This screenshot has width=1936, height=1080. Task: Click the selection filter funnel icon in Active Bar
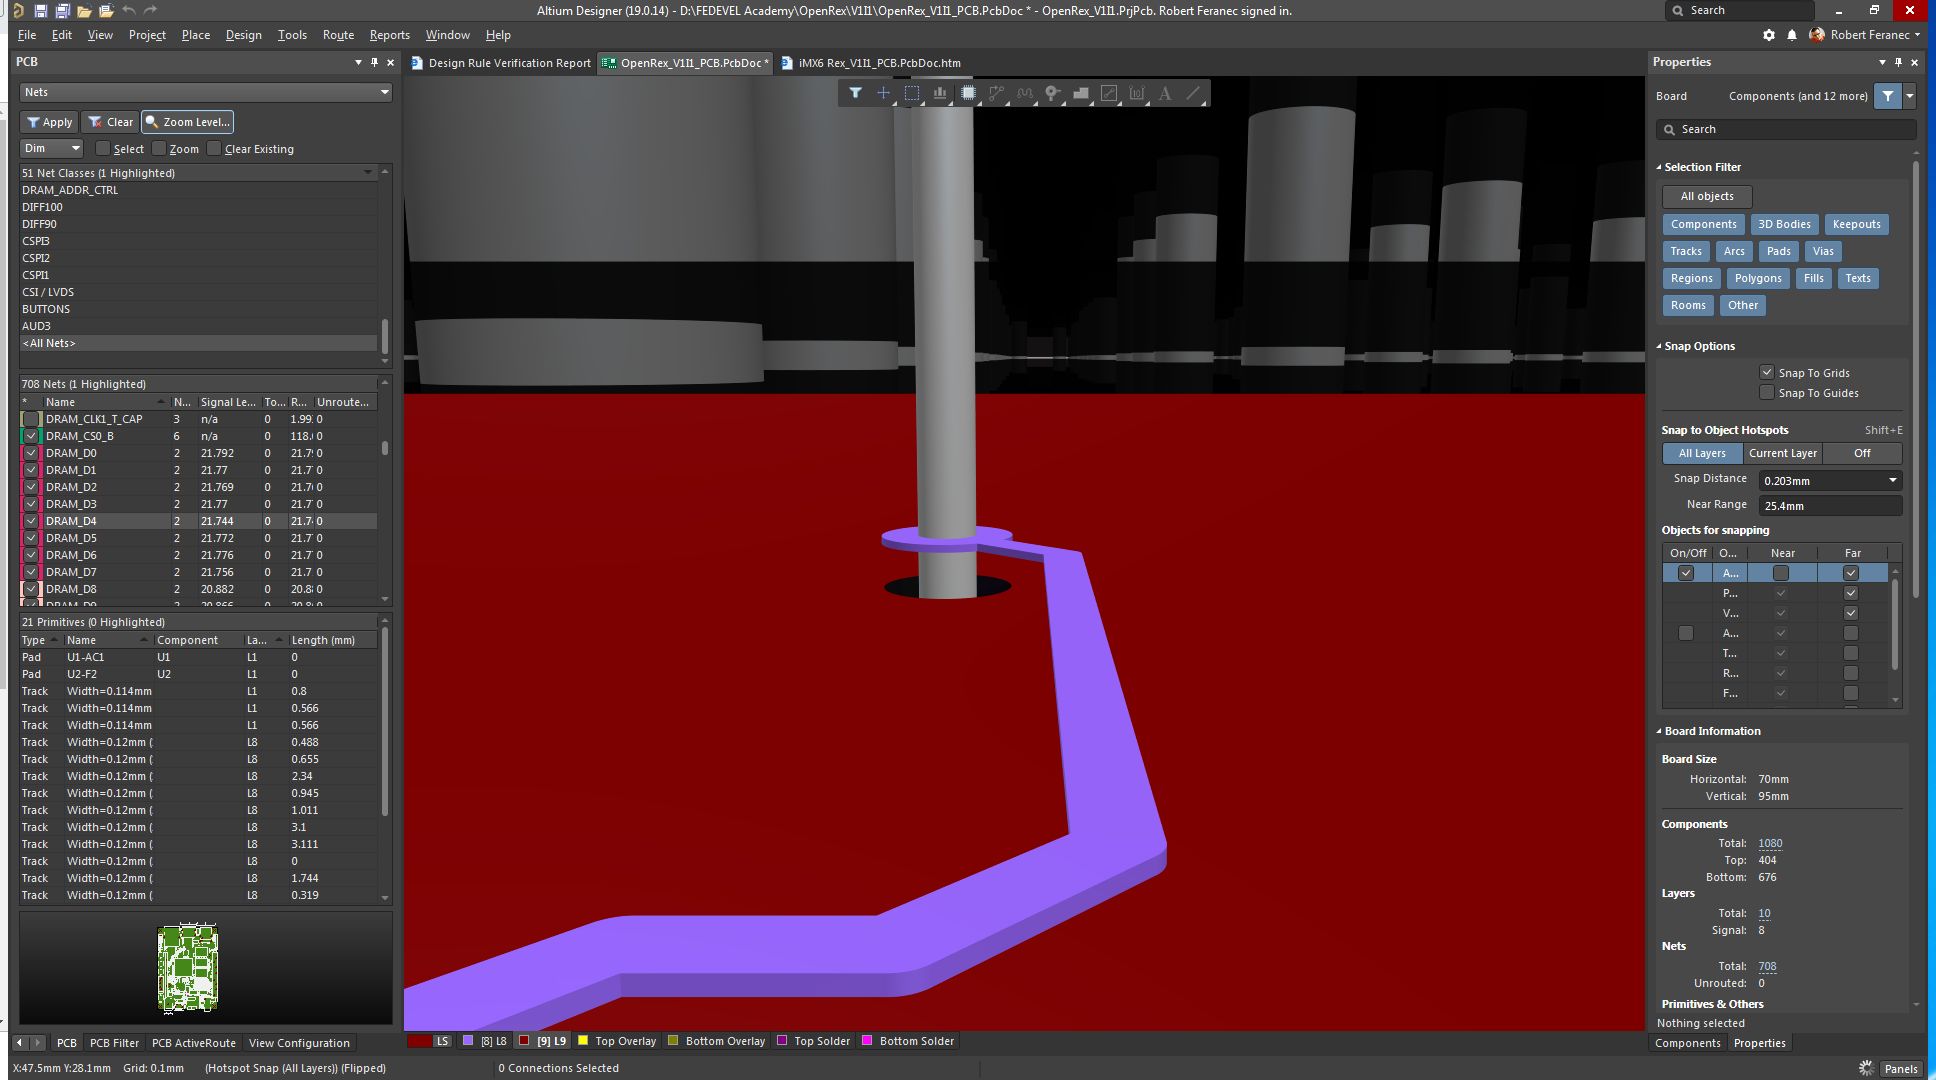coord(855,93)
